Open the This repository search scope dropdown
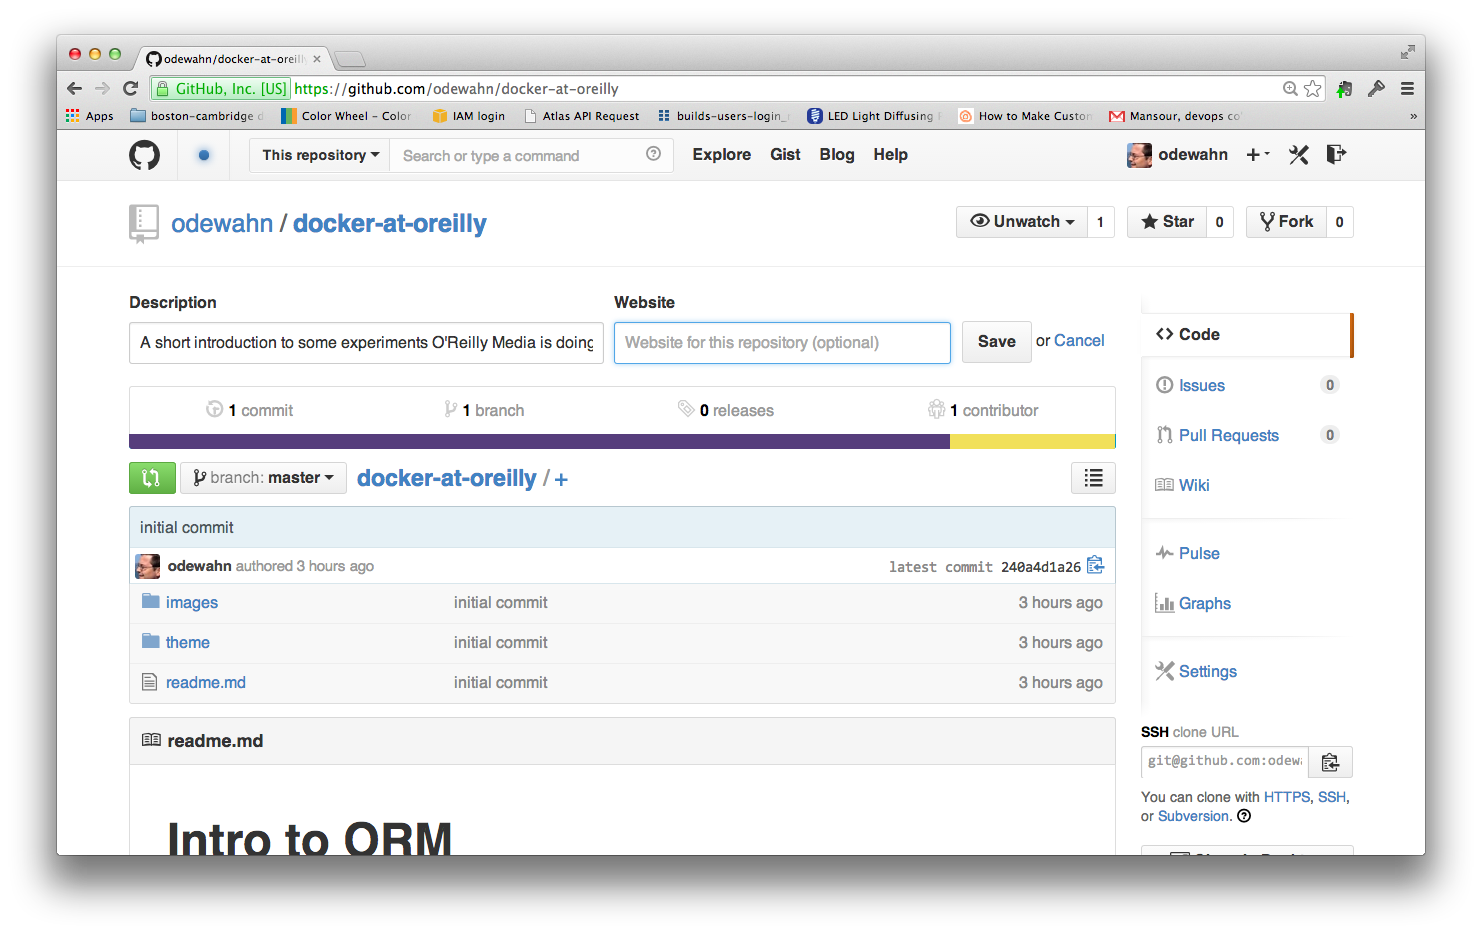Image resolution: width=1482 pixels, height=934 pixels. pyautogui.click(x=320, y=155)
